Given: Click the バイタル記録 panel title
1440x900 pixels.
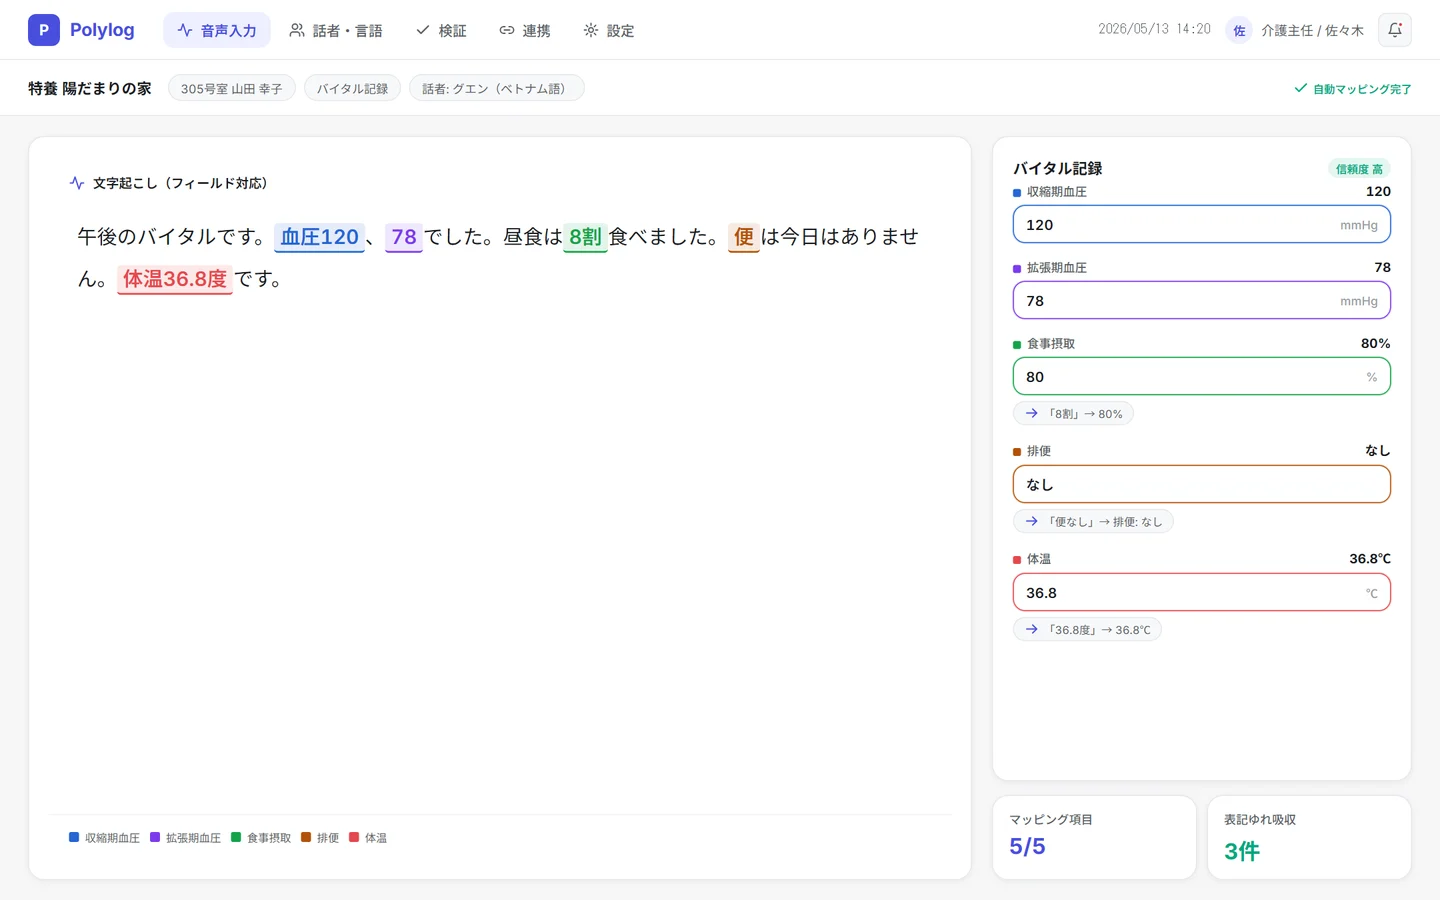Looking at the screenshot, I should click(x=1058, y=168).
